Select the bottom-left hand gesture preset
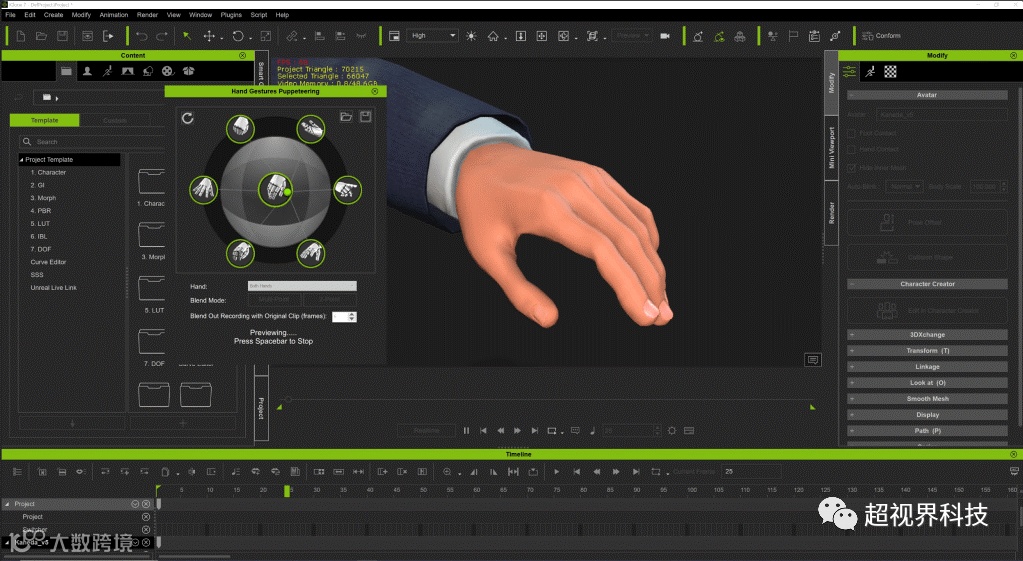The width and height of the screenshot is (1023, 561). point(240,252)
